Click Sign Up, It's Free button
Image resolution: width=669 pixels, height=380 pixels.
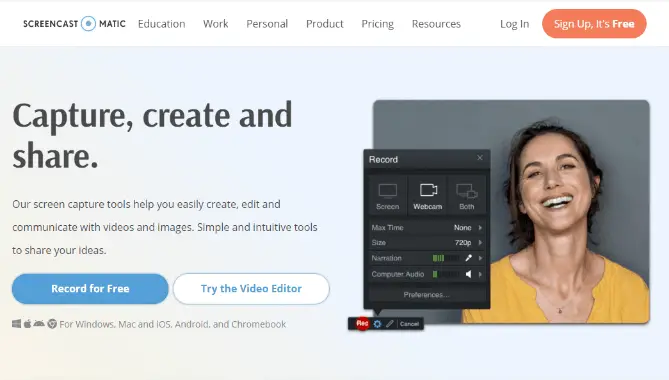[x=594, y=23]
